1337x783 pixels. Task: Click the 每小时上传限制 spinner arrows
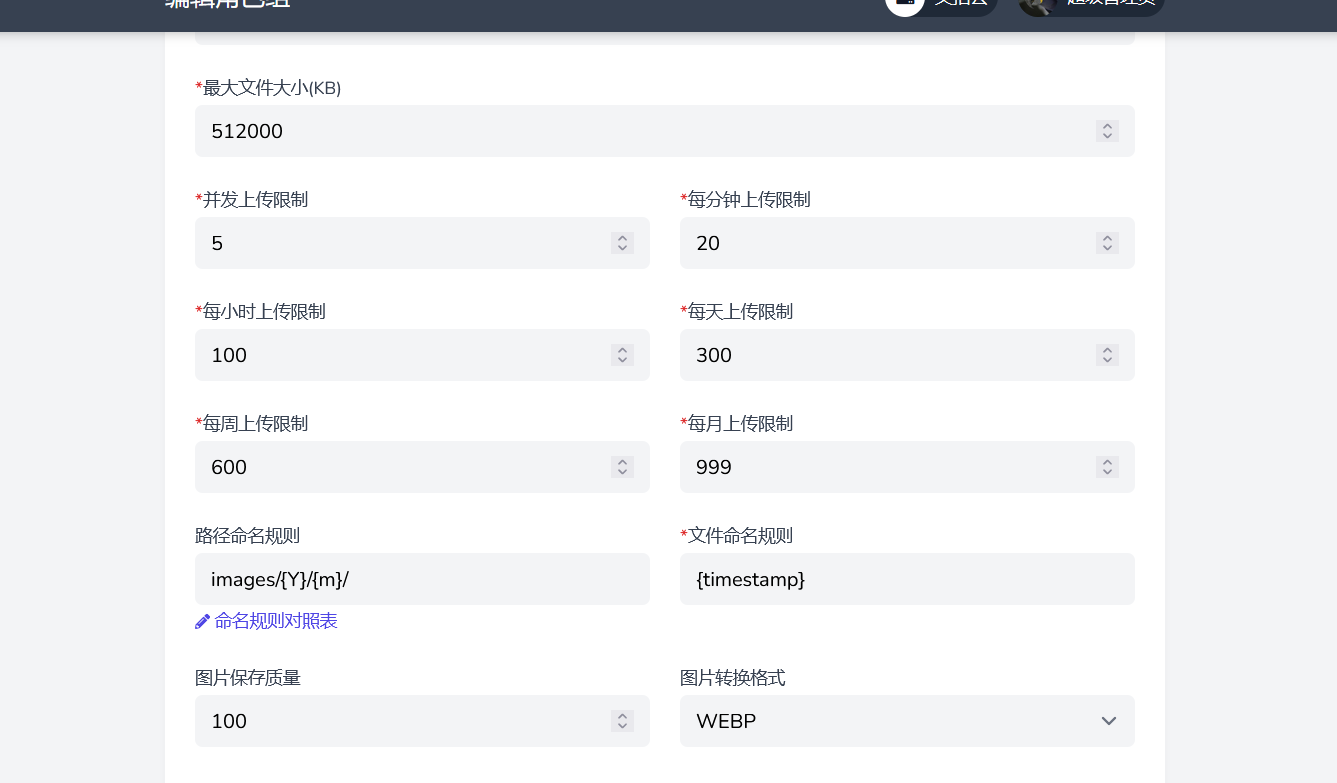point(622,355)
